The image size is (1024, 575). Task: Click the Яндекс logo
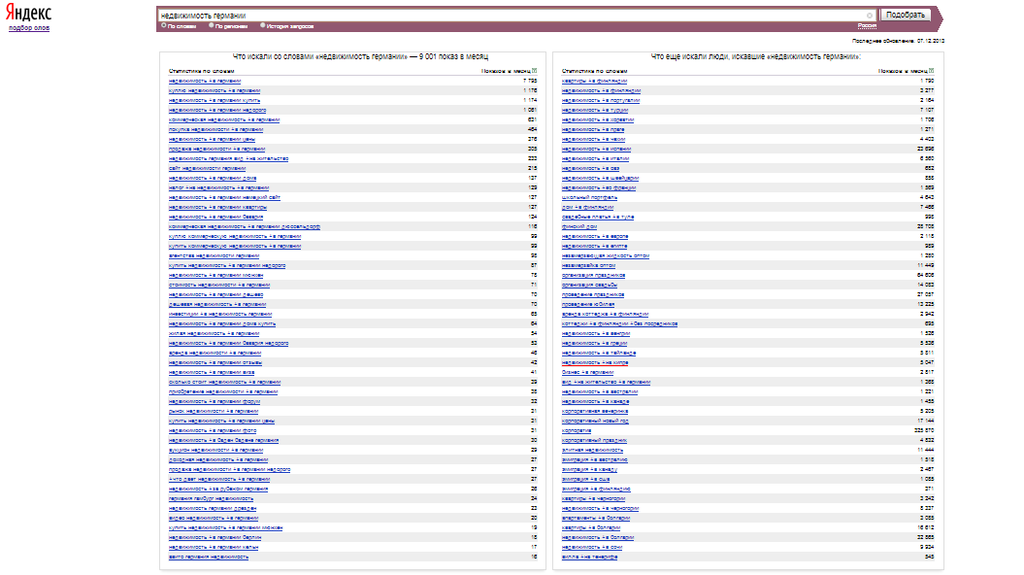tap(28, 13)
